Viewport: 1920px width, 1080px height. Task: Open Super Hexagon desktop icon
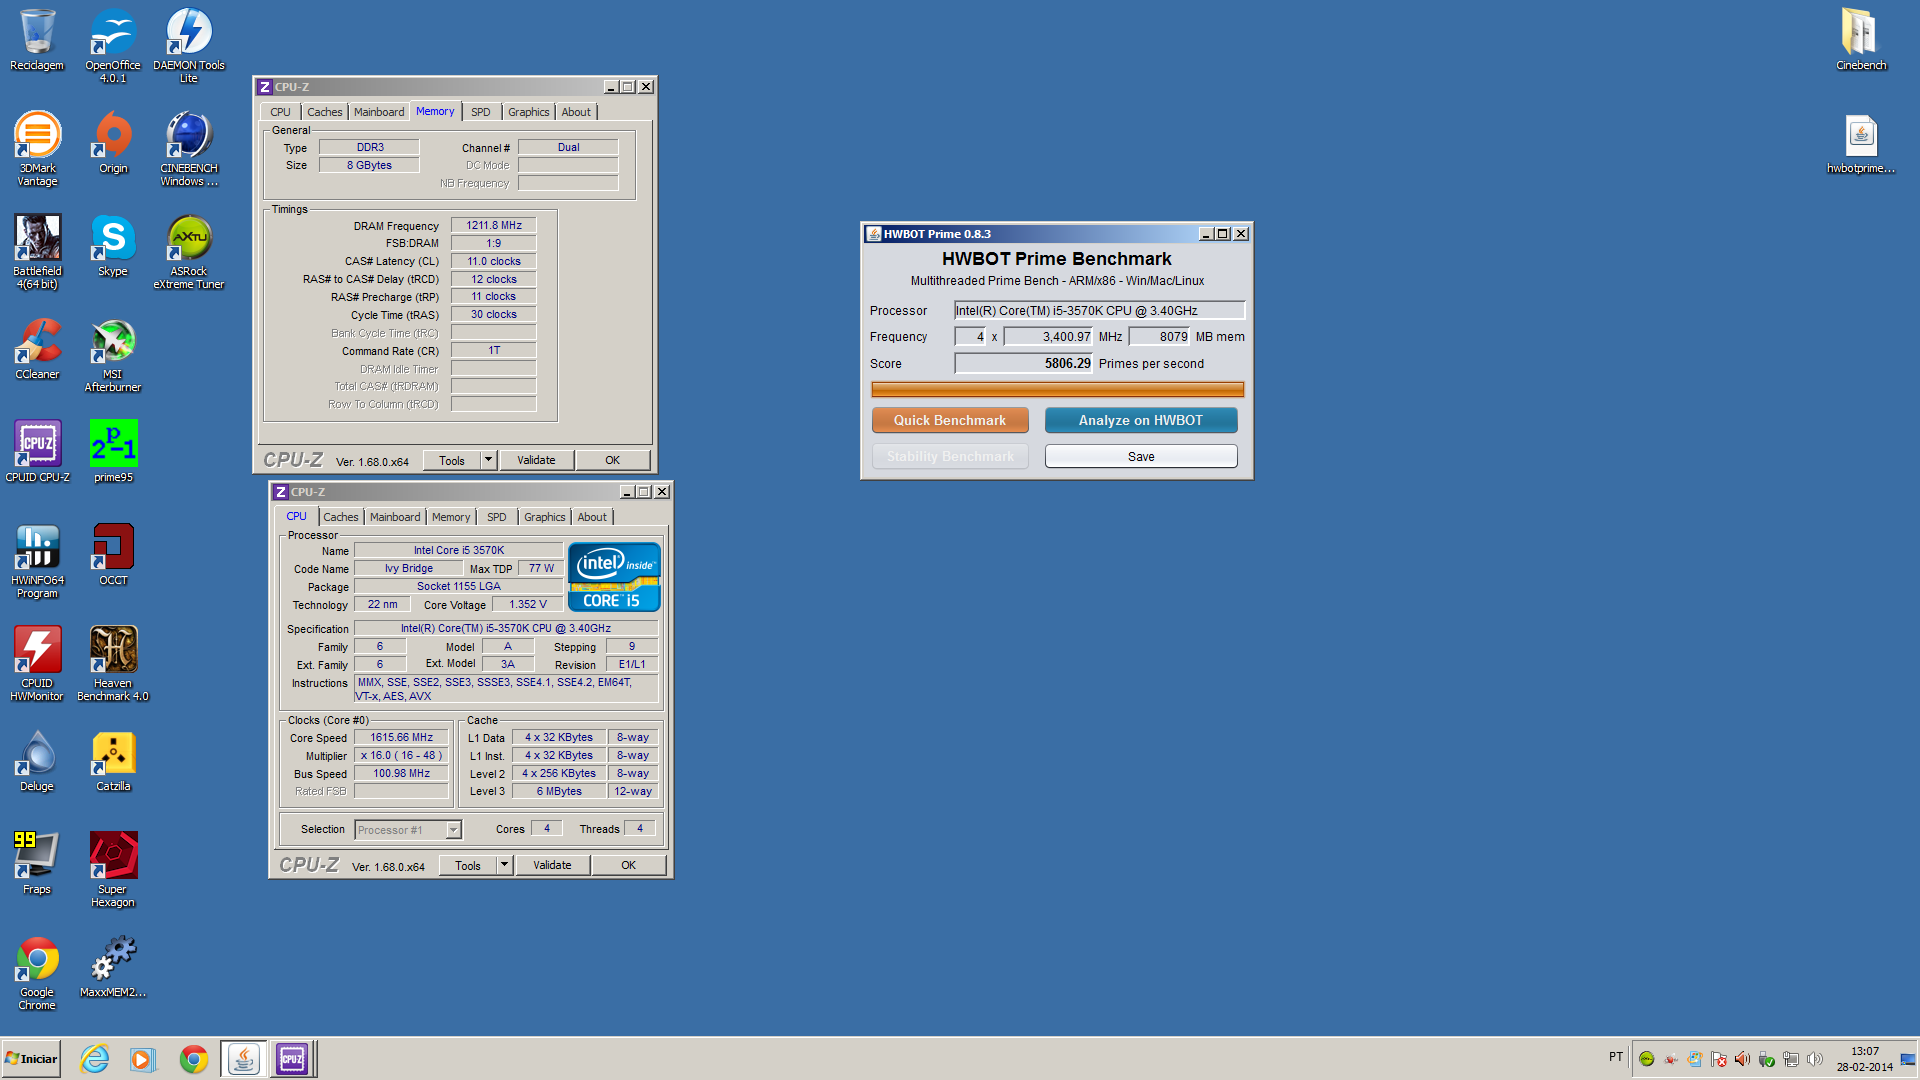[x=113, y=870]
